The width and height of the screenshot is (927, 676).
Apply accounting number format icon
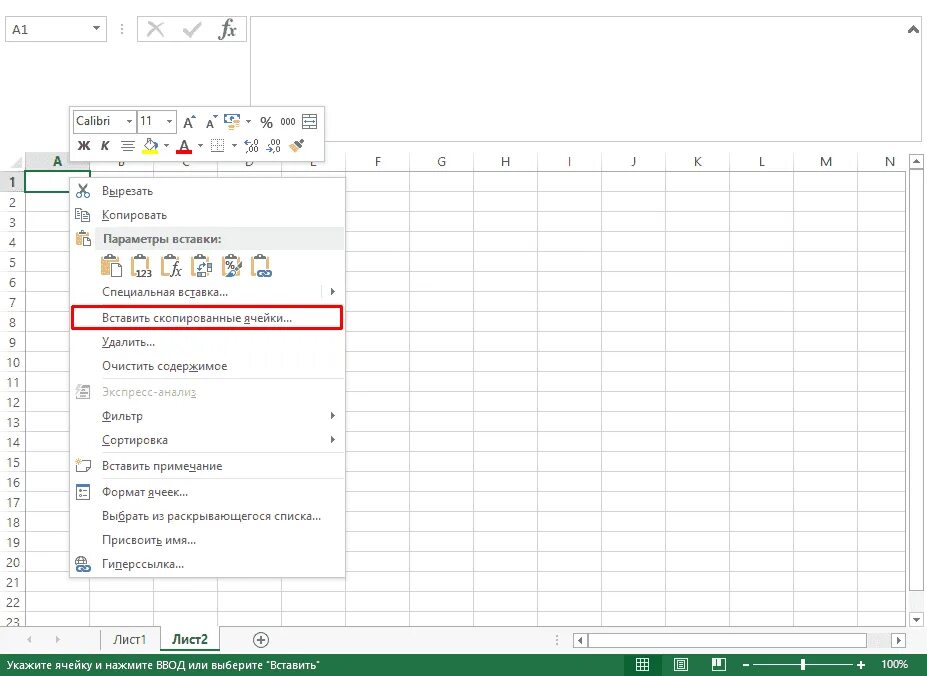[231, 121]
